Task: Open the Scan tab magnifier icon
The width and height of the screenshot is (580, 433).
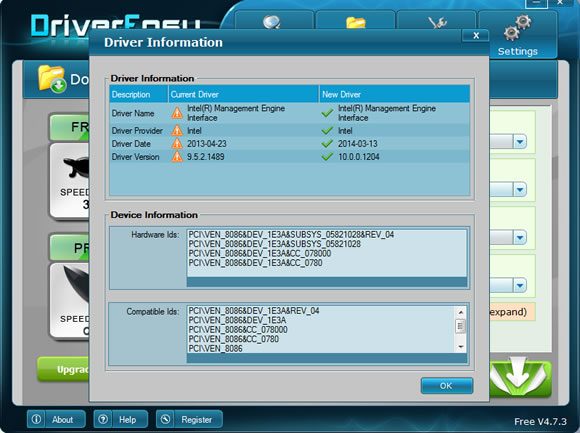Action: [x=272, y=22]
